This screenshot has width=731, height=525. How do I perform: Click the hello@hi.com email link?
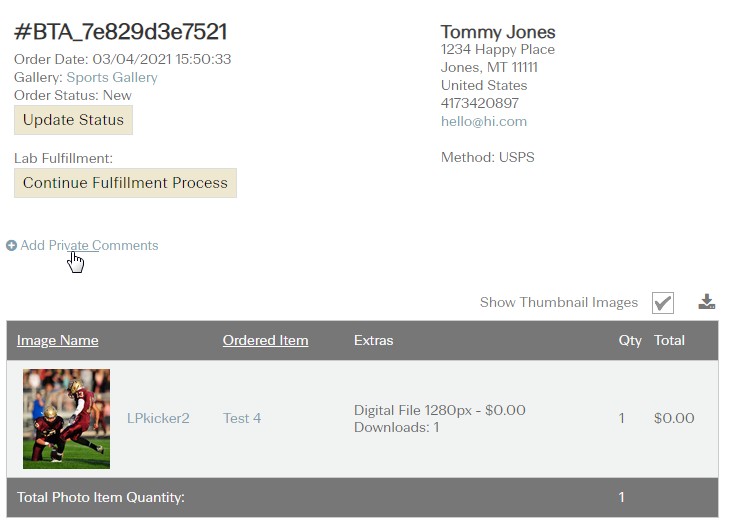click(484, 121)
